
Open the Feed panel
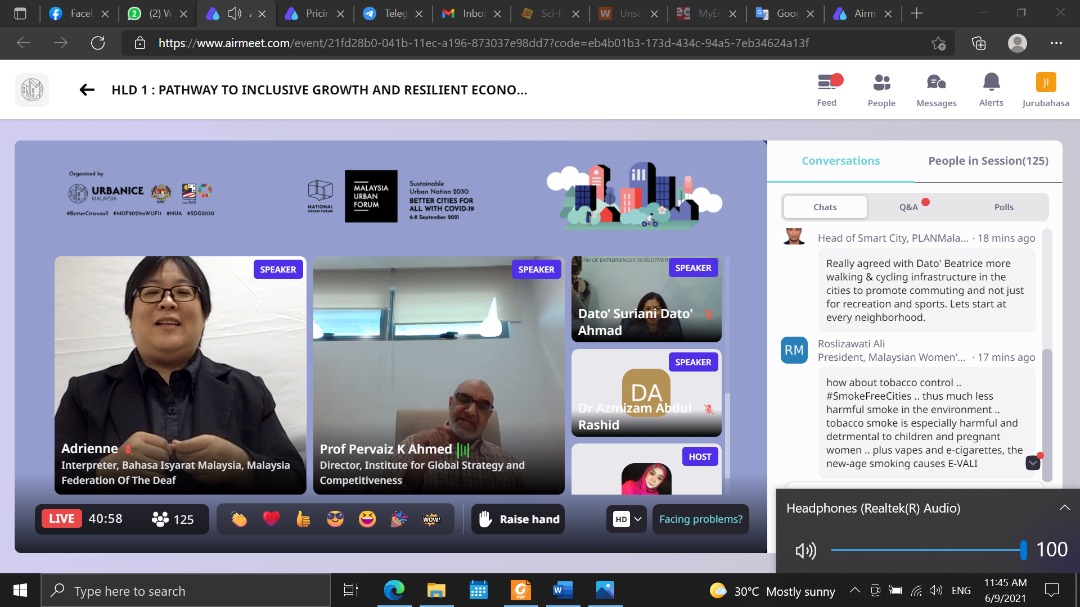[x=827, y=90]
